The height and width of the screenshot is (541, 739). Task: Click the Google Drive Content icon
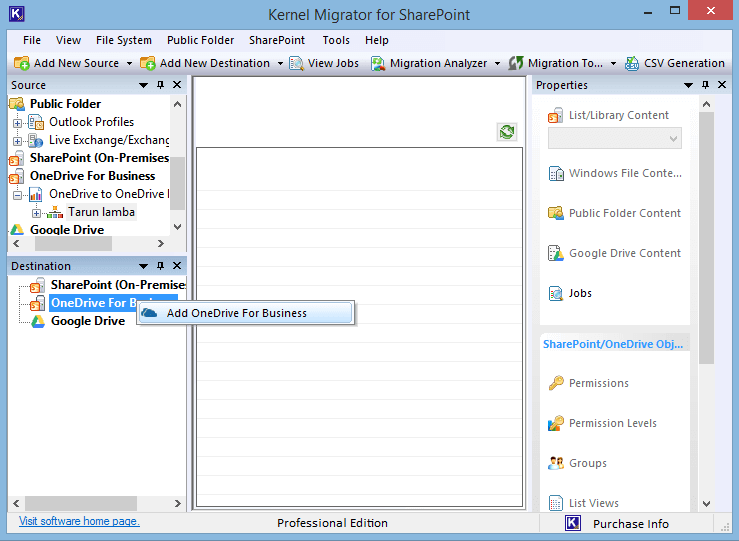pos(556,254)
